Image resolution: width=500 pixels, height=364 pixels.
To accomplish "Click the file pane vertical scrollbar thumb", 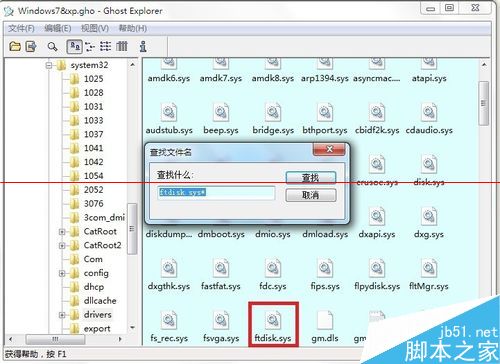I will point(483,103).
